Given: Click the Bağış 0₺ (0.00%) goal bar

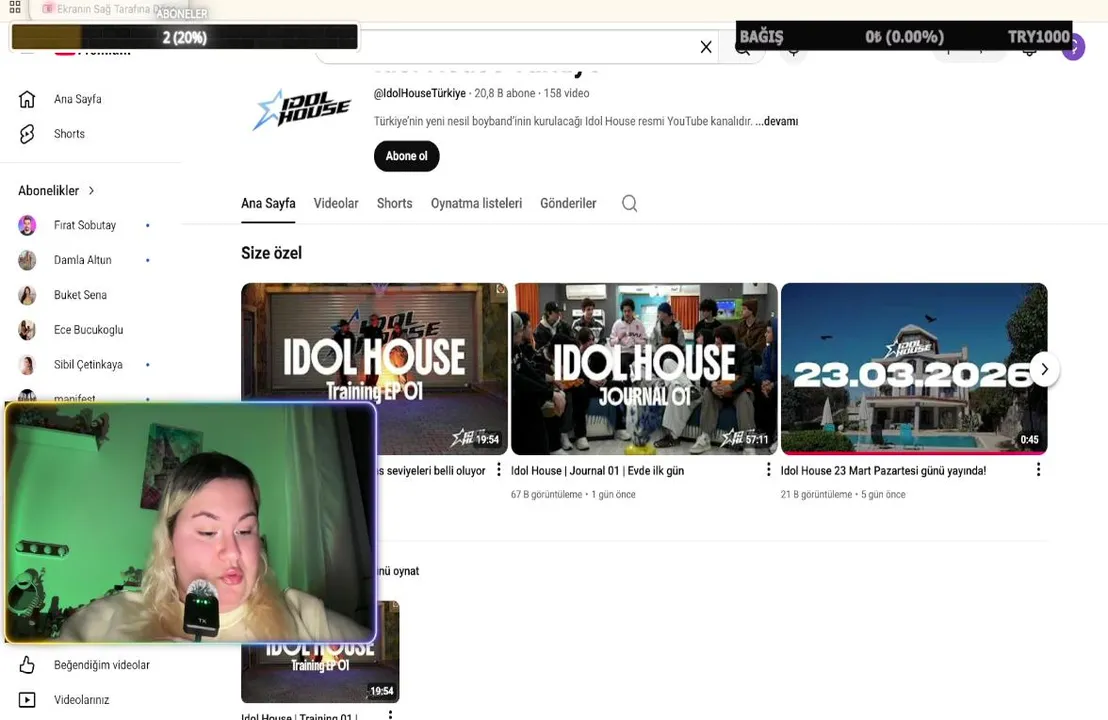Looking at the screenshot, I should click(x=904, y=36).
